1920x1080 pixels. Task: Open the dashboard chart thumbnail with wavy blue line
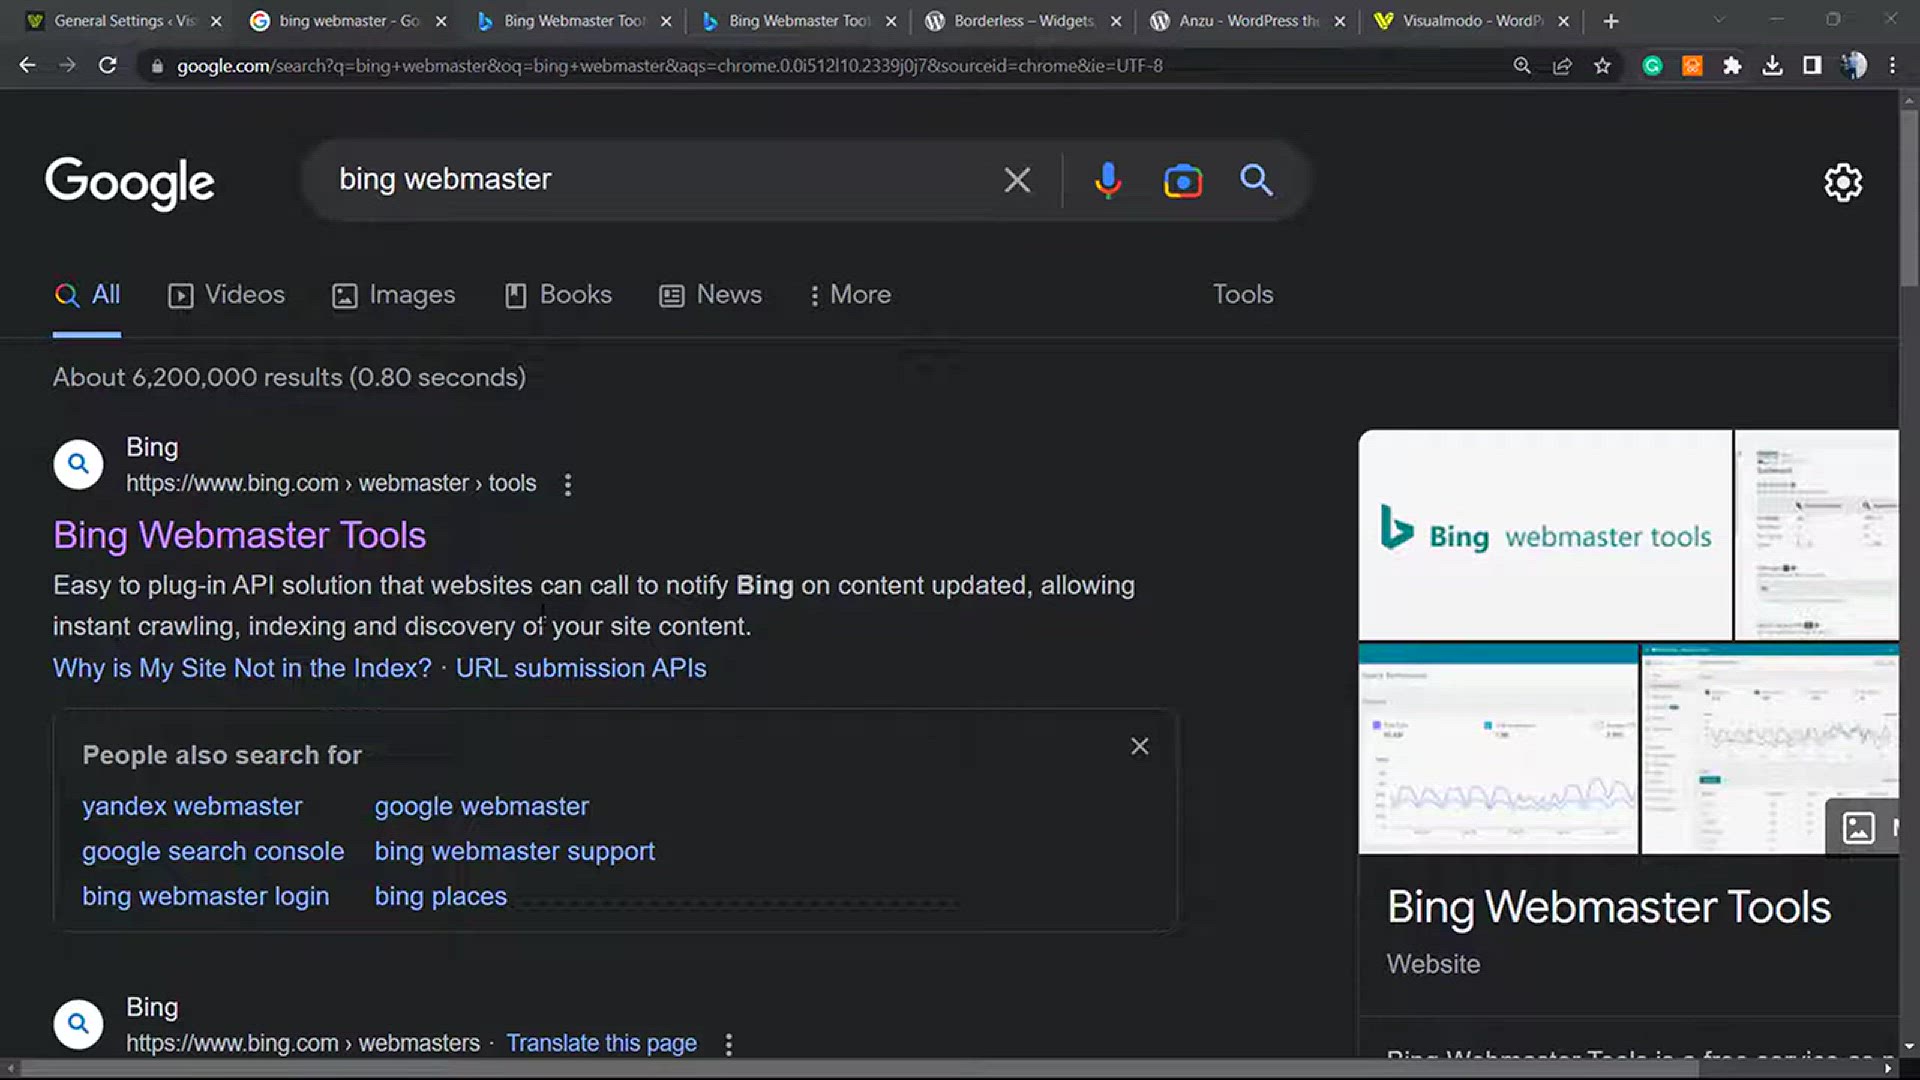point(1498,749)
